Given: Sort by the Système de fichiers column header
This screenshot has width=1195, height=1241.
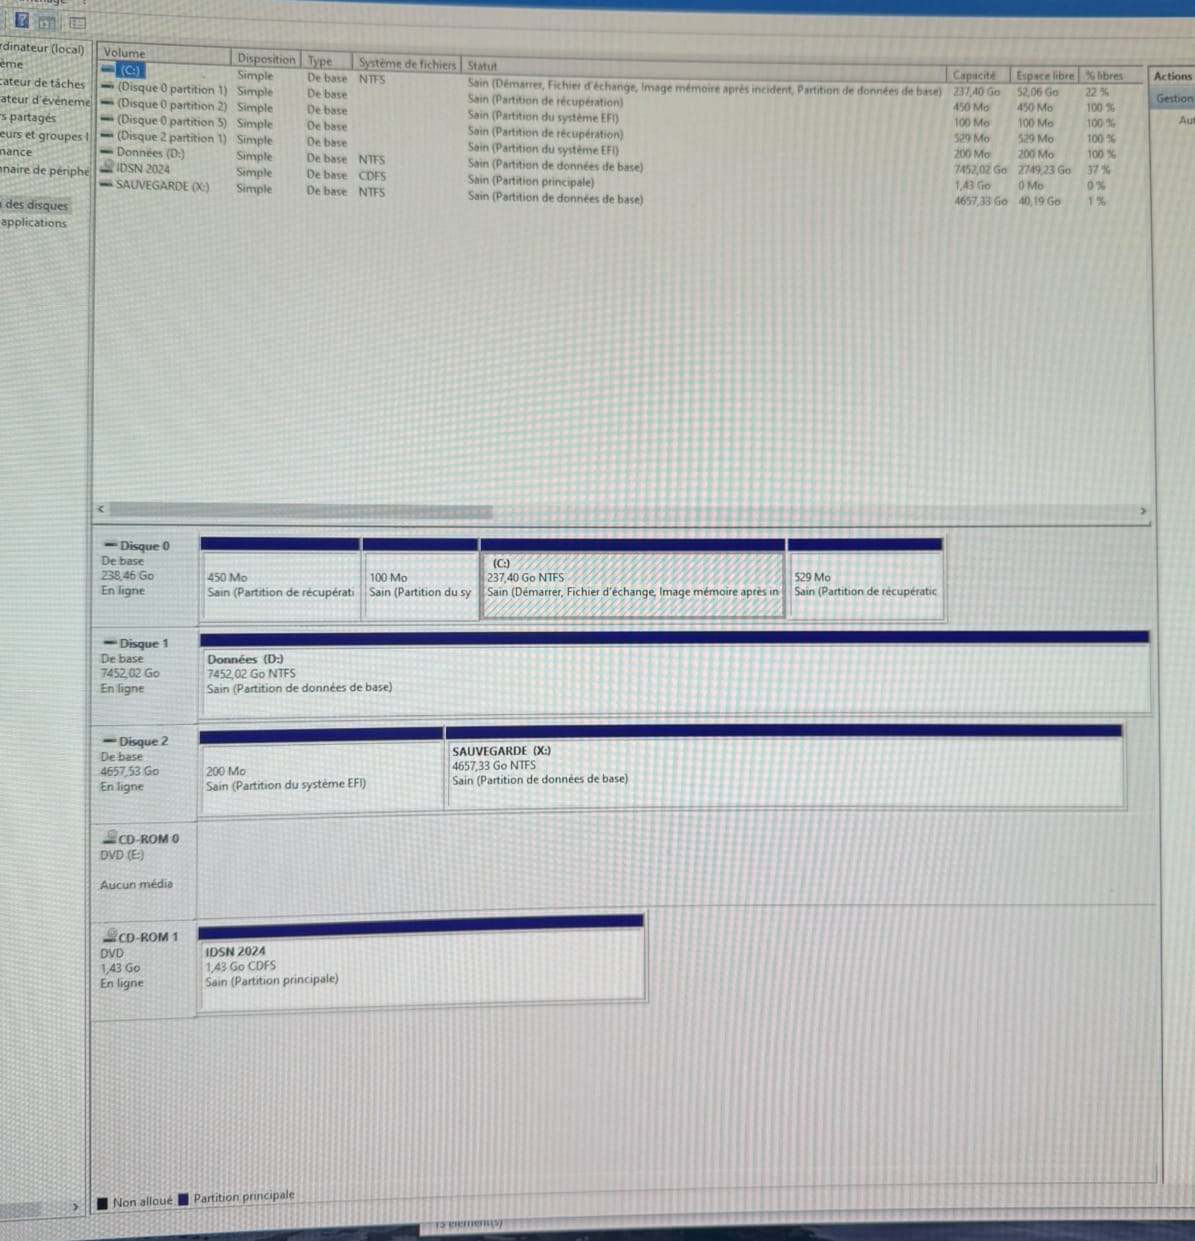Looking at the screenshot, I should [406, 64].
